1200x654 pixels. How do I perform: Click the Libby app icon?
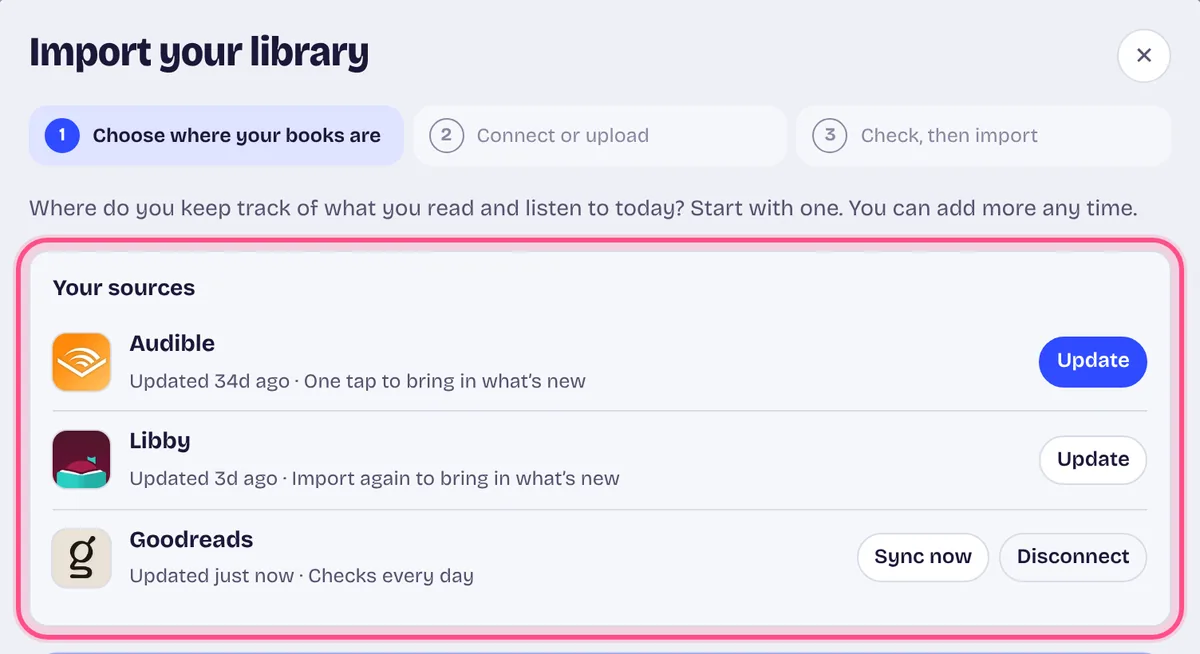pos(81,460)
